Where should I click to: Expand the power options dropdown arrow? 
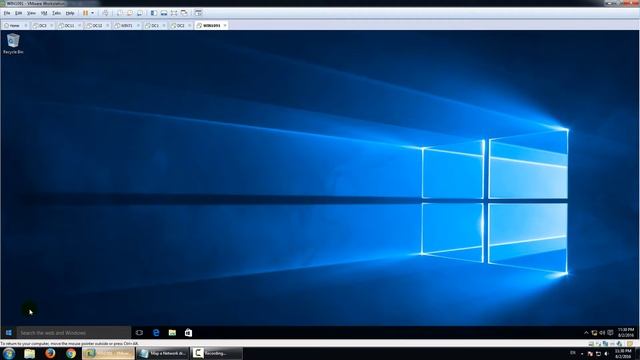pyautogui.click(x=93, y=13)
